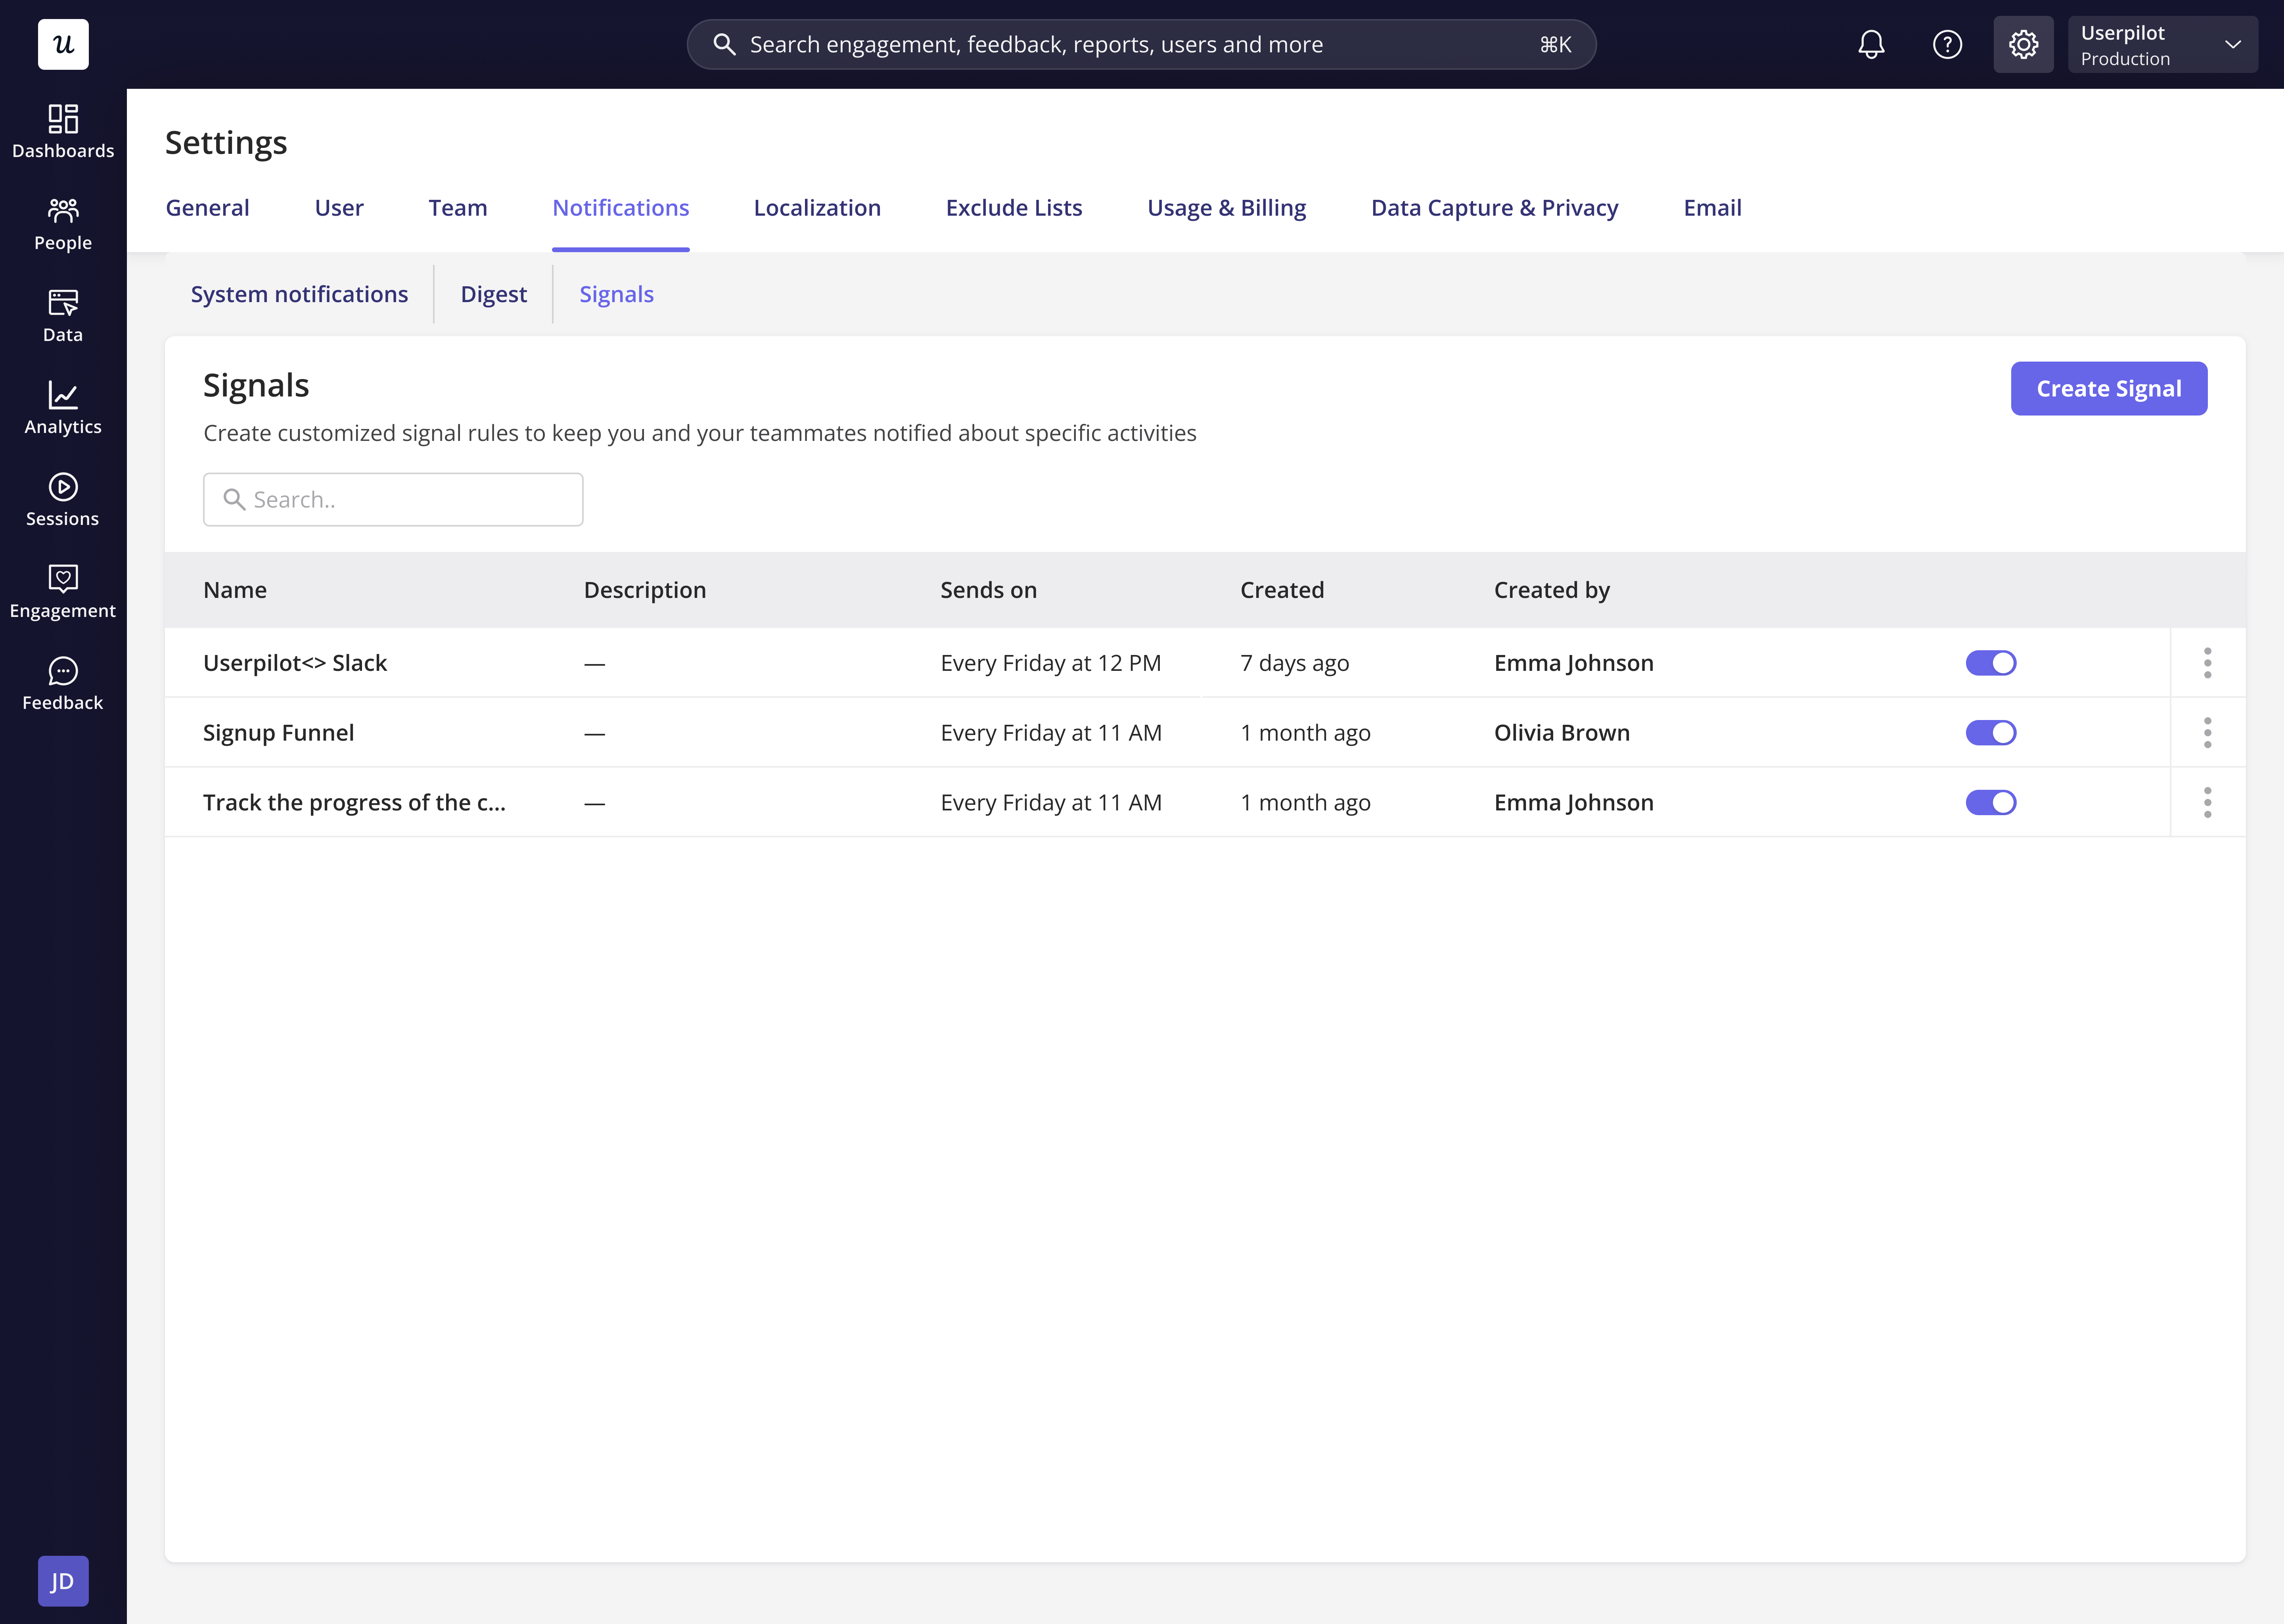Go to People section in sidebar
The height and width of the screenshot is (1624, 2284).
tap(63, 223)
